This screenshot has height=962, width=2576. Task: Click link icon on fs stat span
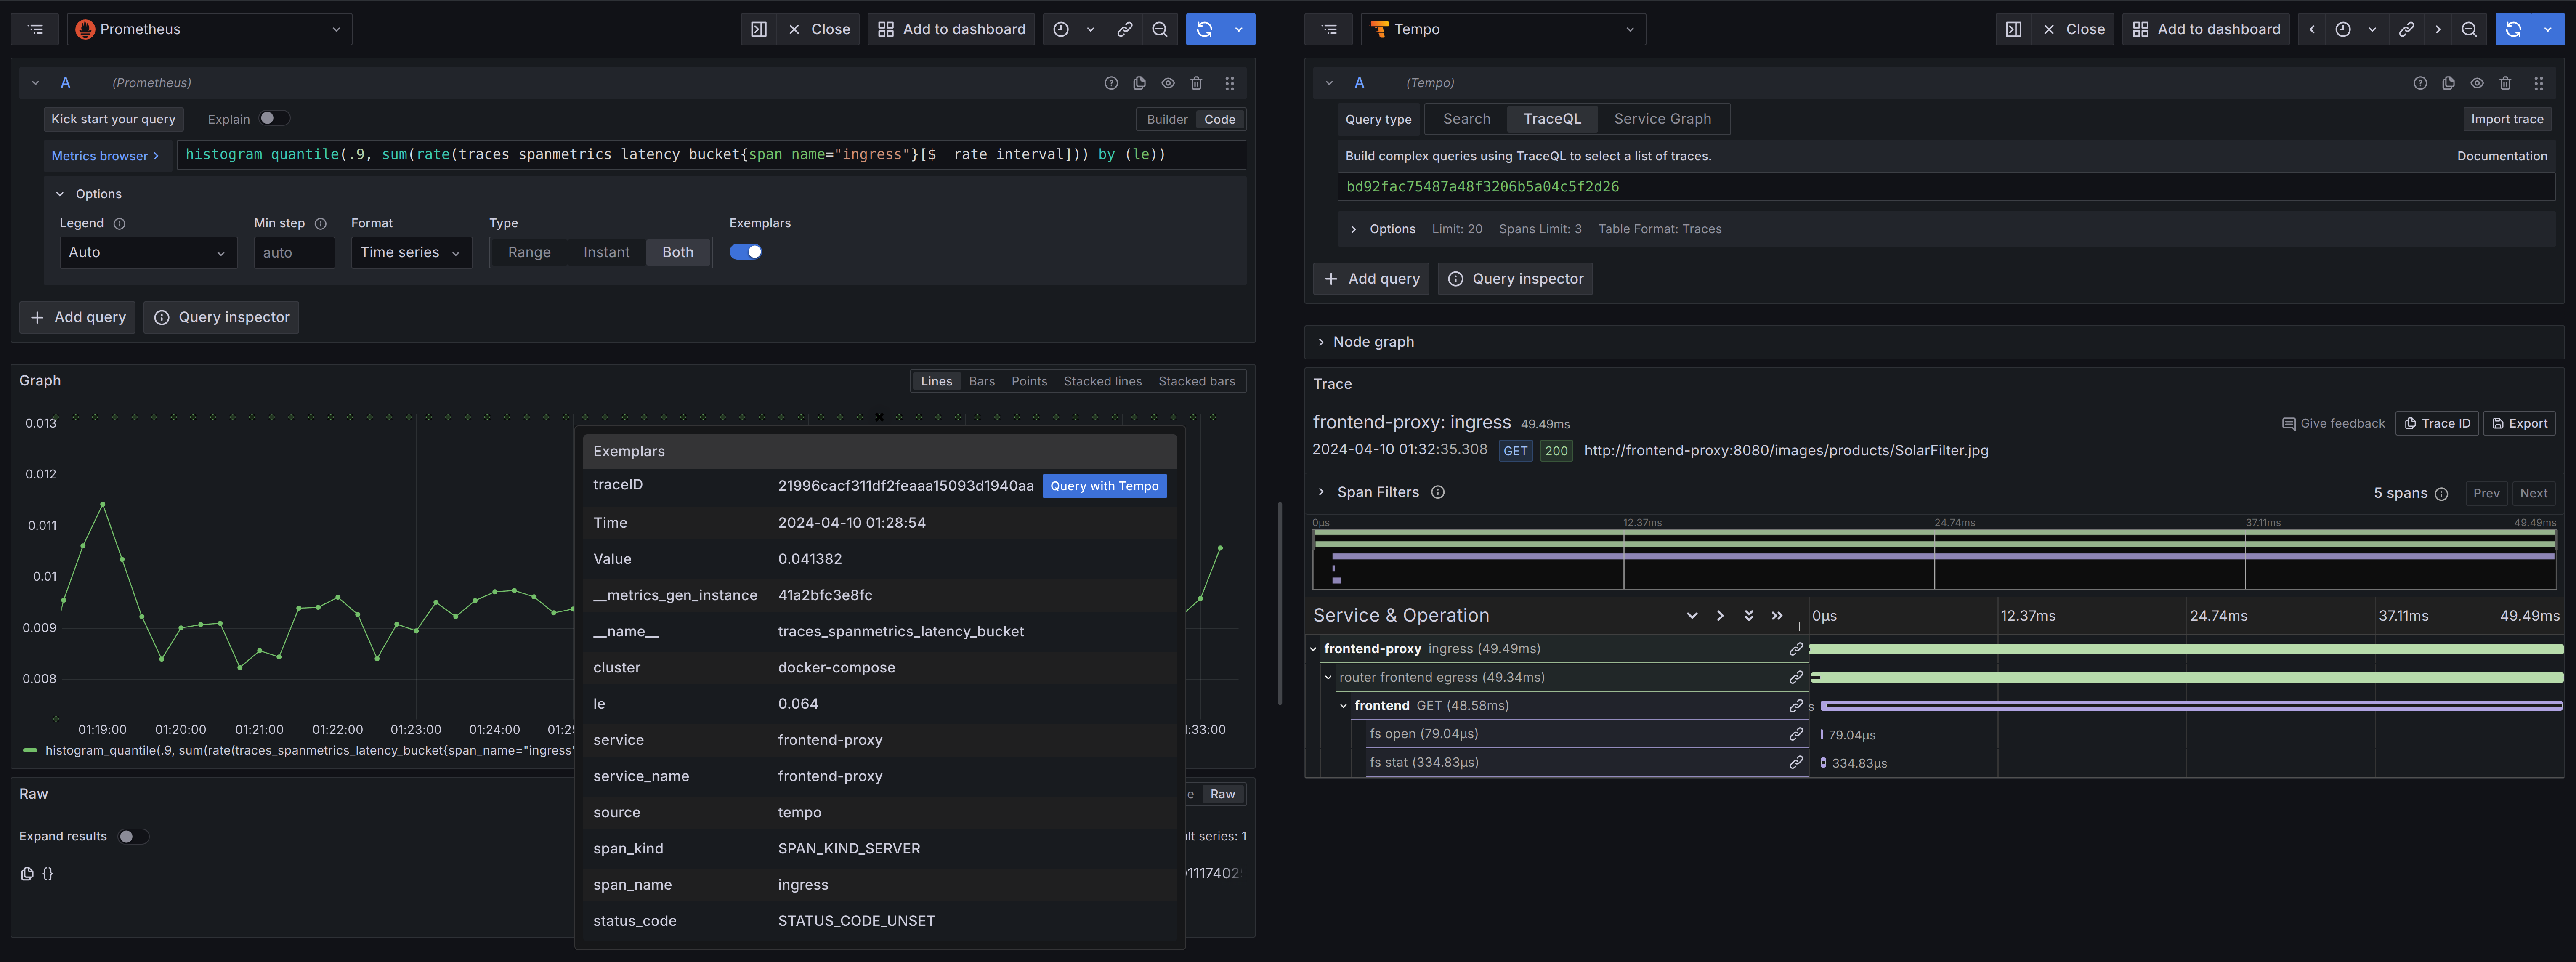pyautogui.click(x=1796, y=762)
